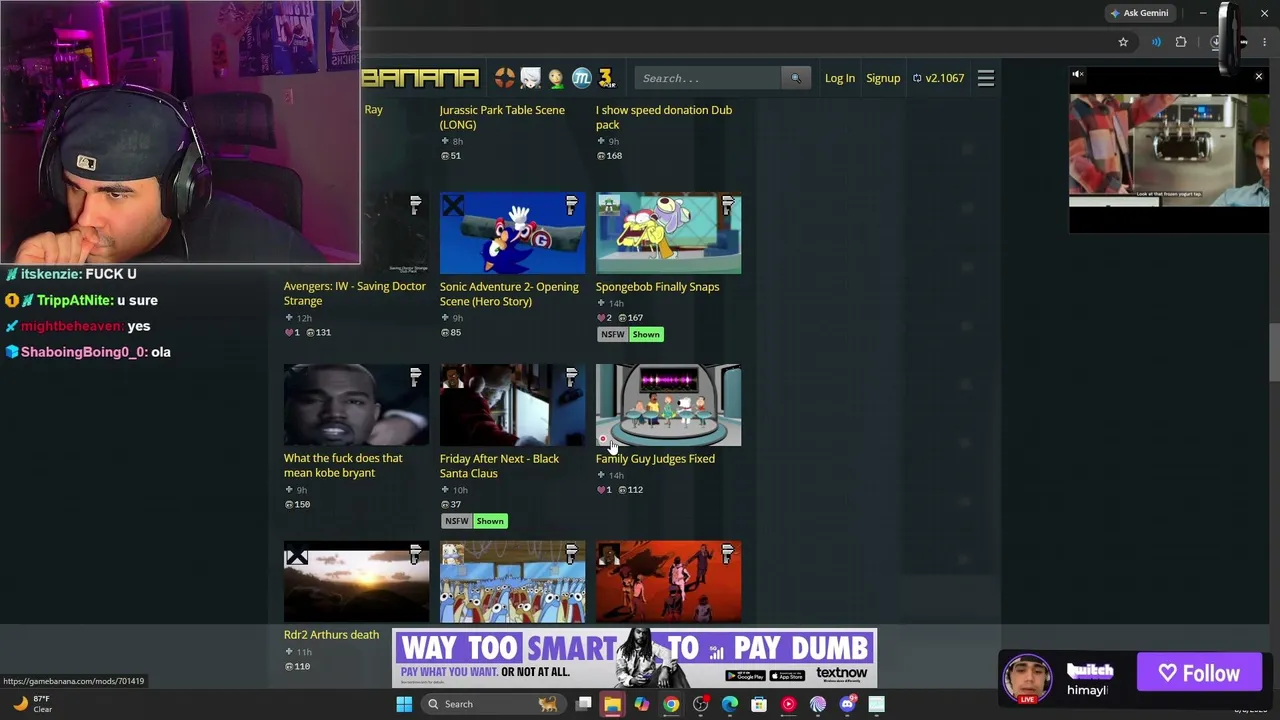Open Task View from the taskbar

(x=584, y=704)
